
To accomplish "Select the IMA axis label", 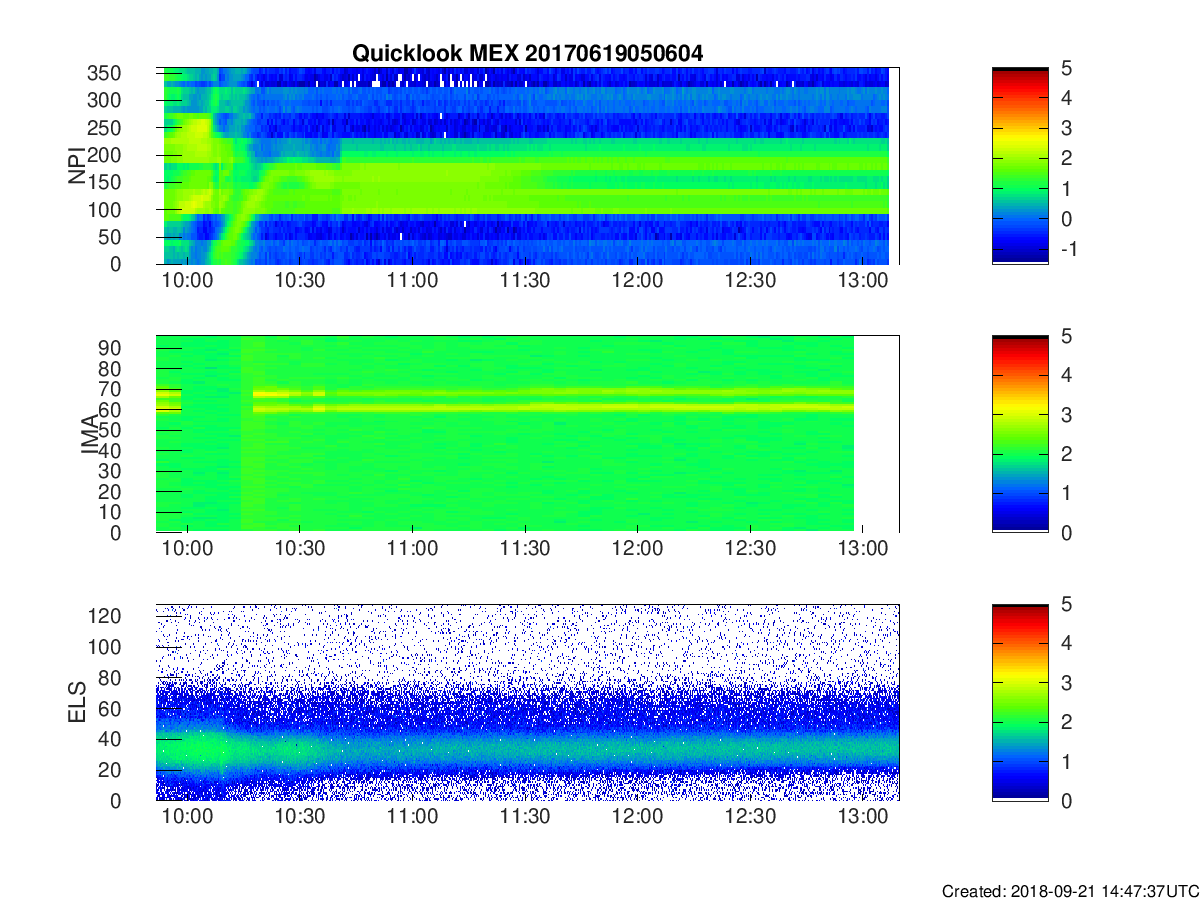I will pyautogui.click(x=89, y=434).
